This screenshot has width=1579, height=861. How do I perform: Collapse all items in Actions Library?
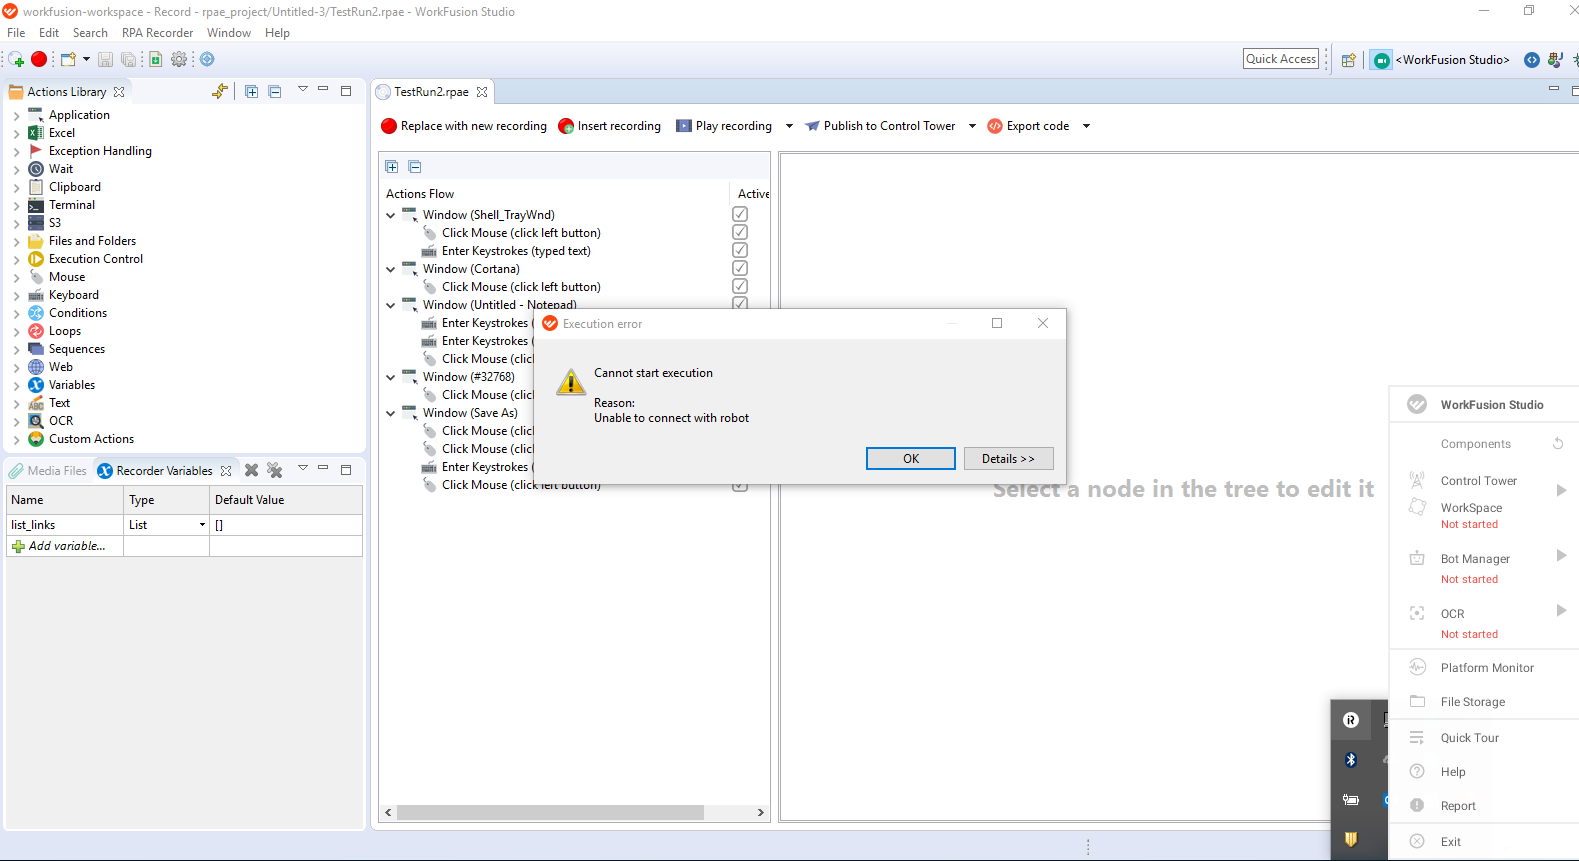(x=275, y=91)
